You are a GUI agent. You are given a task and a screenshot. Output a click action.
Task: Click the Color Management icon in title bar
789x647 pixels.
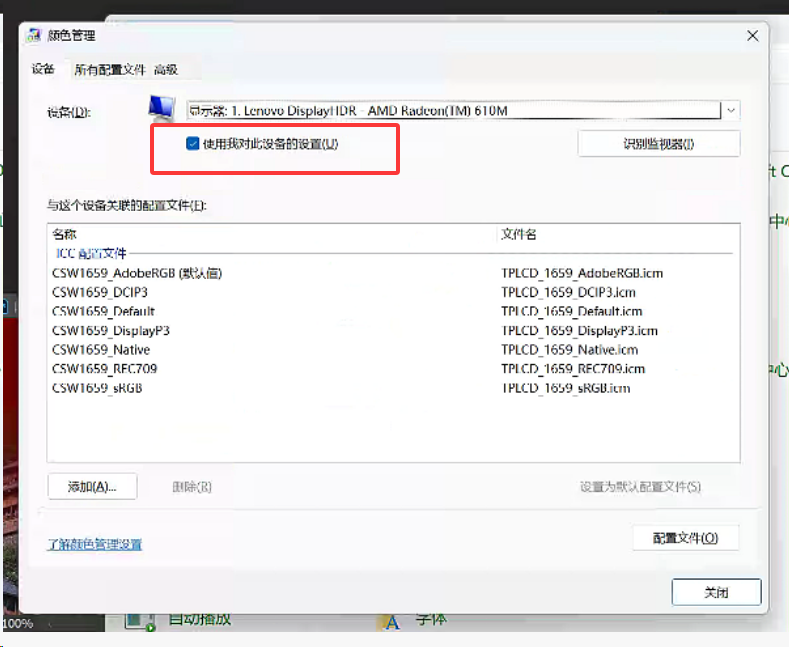[33, 36]
